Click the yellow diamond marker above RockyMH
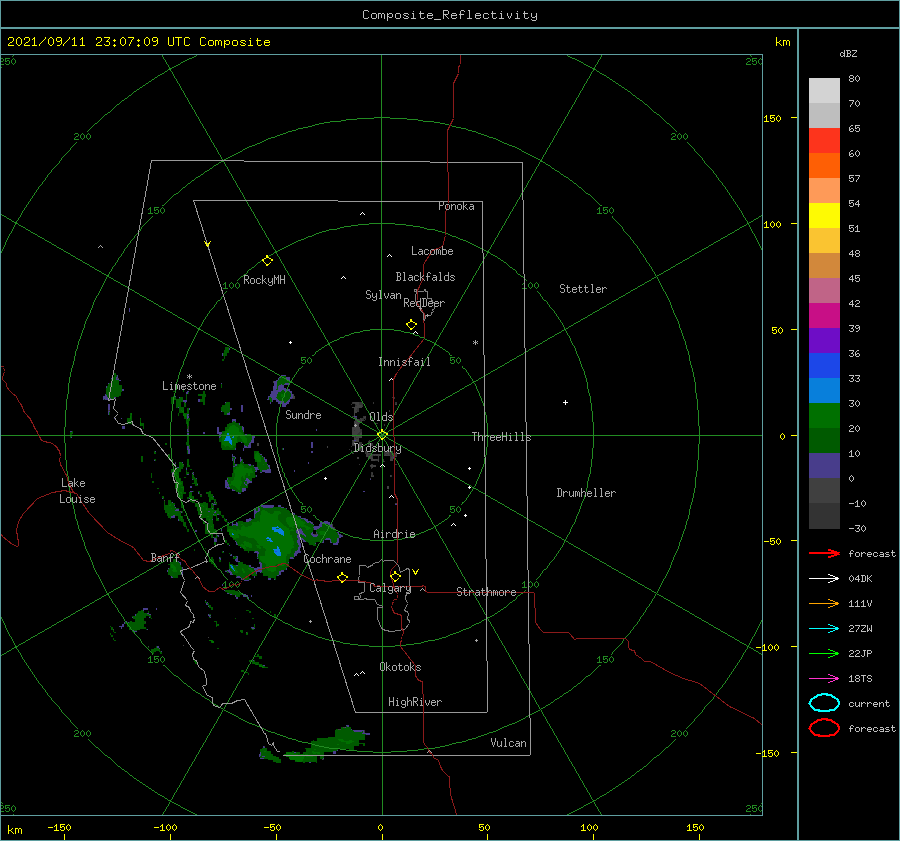The image size is (900, 841). 267,261
